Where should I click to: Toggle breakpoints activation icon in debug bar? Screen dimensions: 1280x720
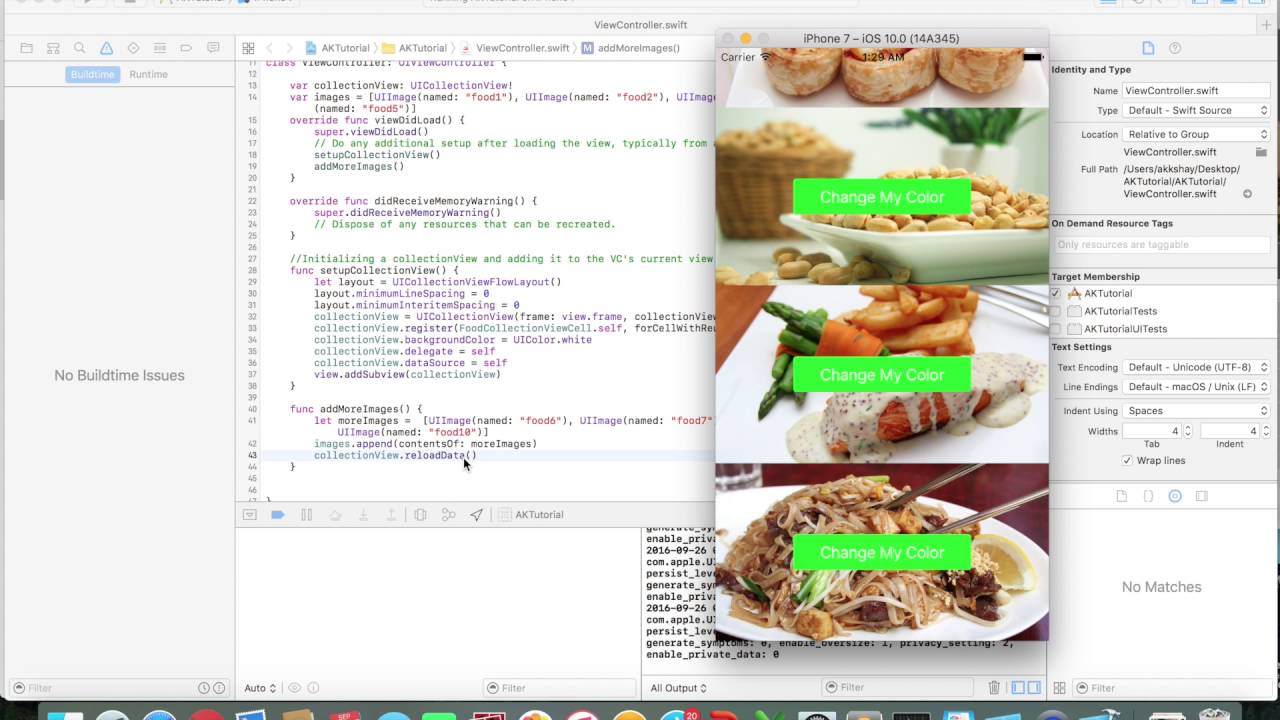click(278, 515)
